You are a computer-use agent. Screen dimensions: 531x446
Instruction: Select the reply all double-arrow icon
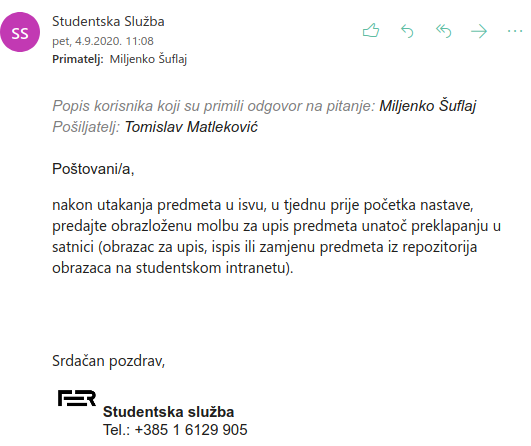(x=444, y=31)
